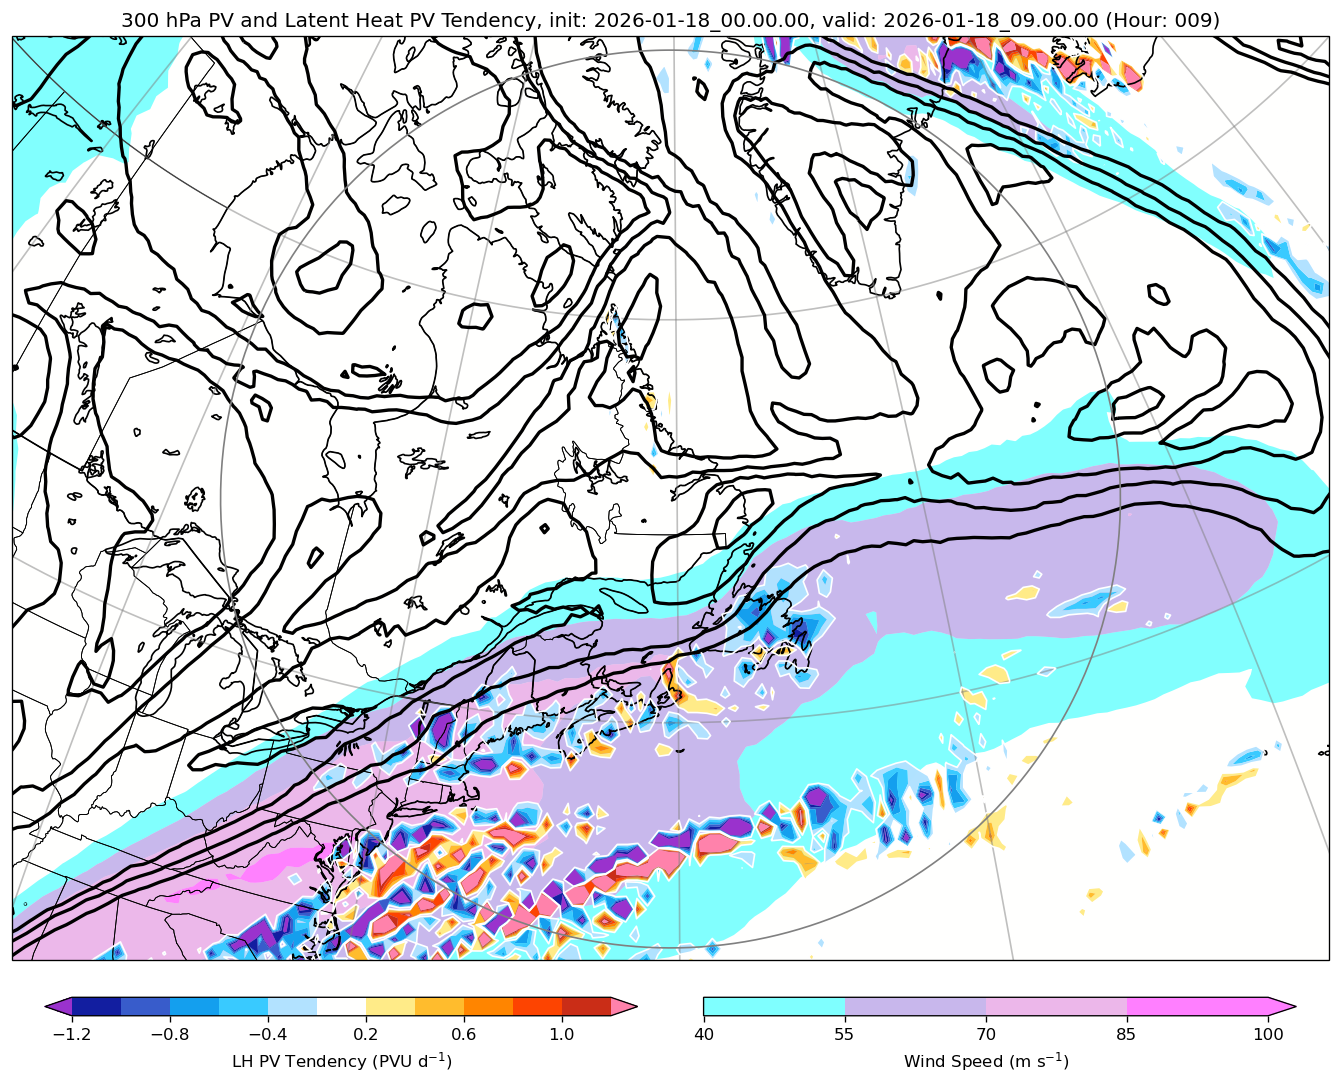Click the pink right arrow of PV colorbar
This screenshot has width=1341, height=1084.
(x=624, y=1006)
